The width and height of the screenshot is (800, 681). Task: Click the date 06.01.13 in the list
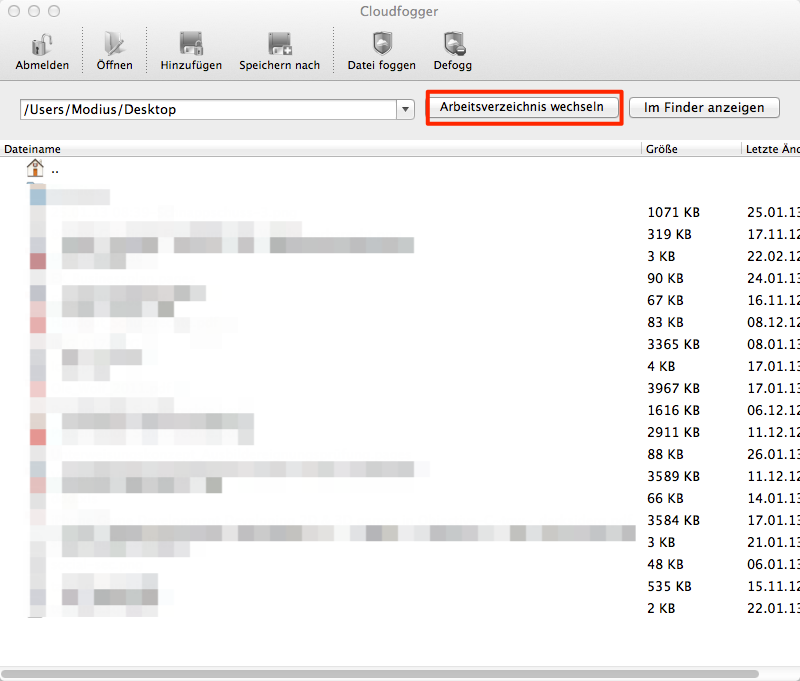pyautogui.click(x=773, y=564)
